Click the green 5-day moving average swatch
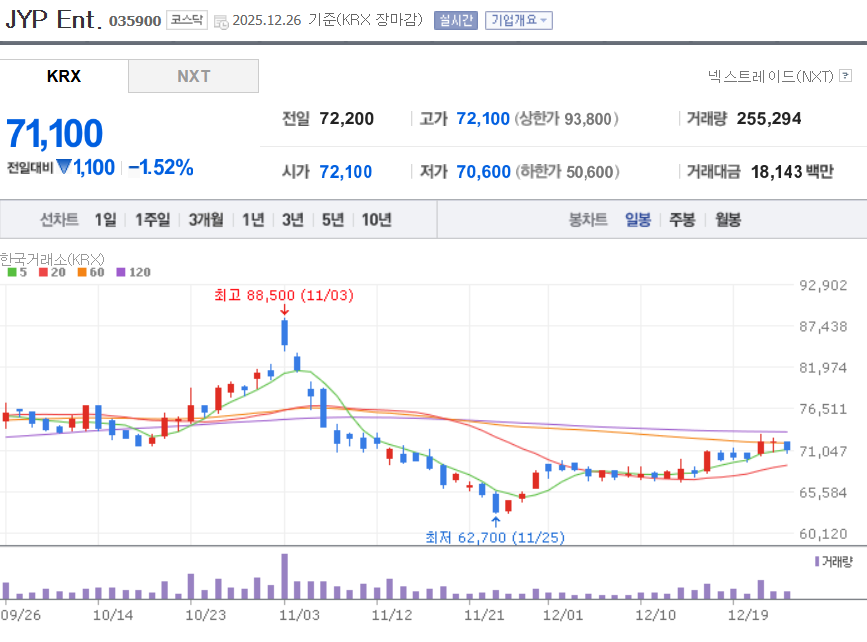Screen dimensions: 867x642 pyautogui.click(x=12, y=272)
